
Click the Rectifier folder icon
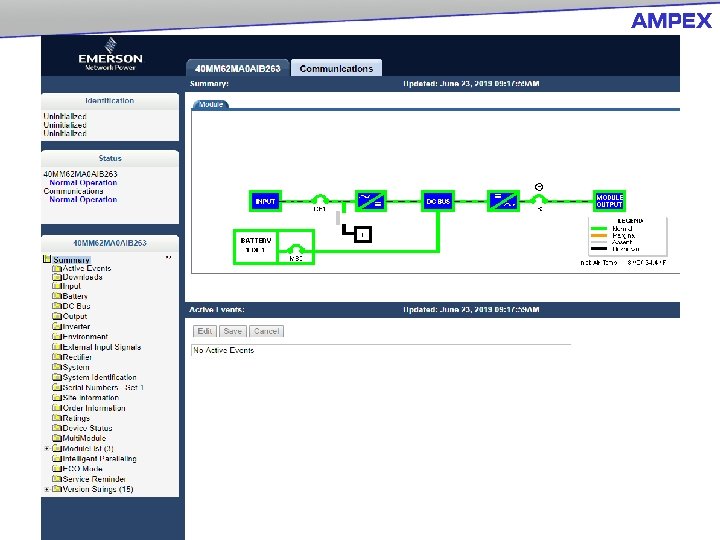tap(56, 357)
